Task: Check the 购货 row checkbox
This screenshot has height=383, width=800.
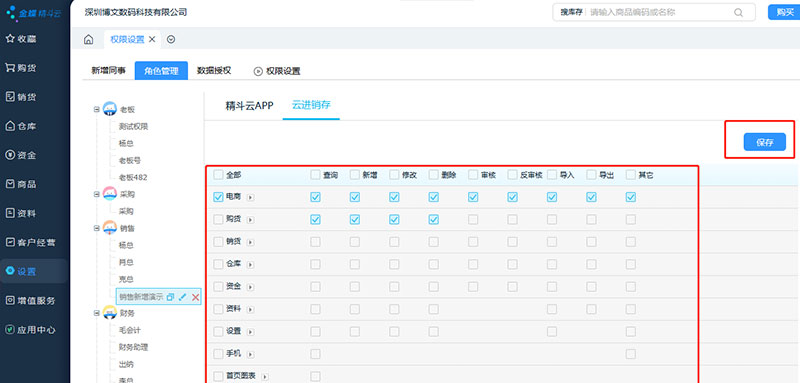Action: (219, 219)
